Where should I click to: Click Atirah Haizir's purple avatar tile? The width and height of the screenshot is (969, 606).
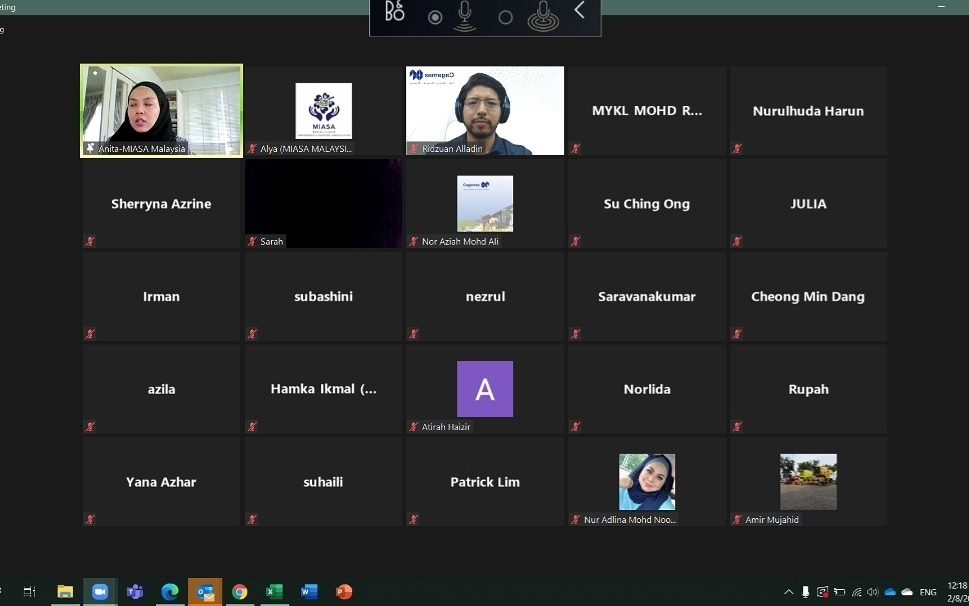tap(485, 389)
